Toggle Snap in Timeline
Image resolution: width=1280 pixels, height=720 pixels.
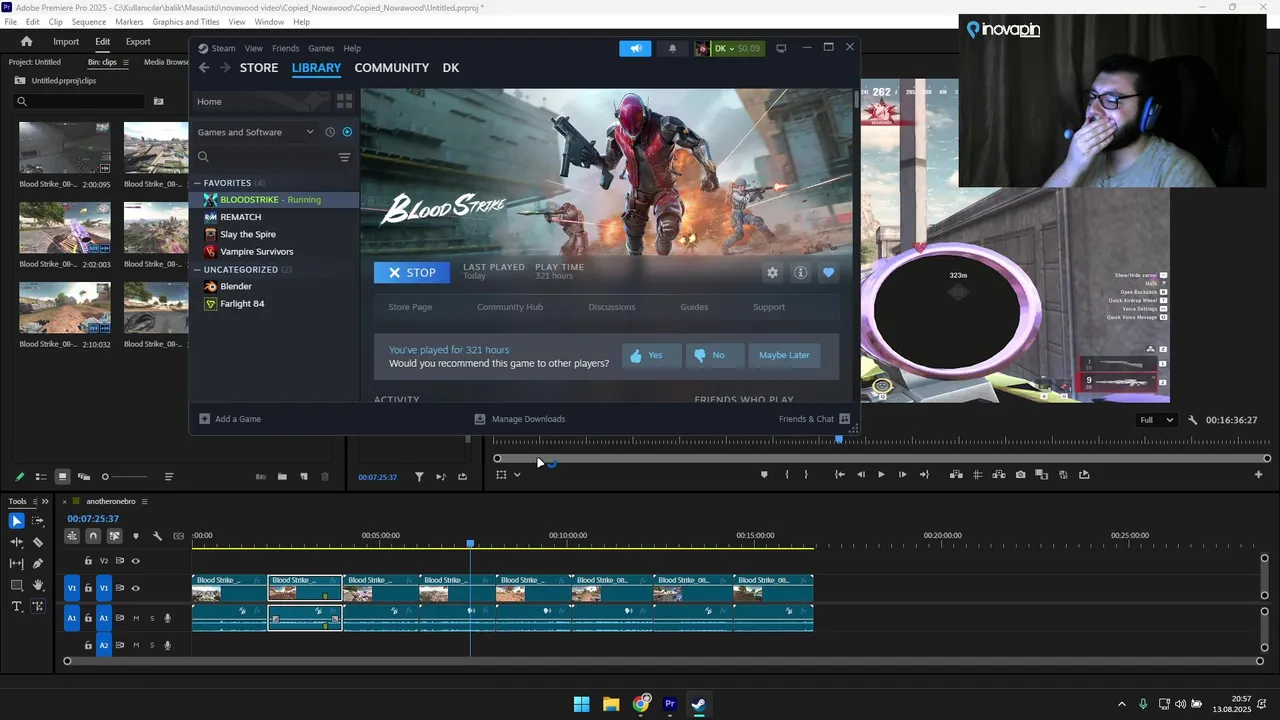(93, 536)
